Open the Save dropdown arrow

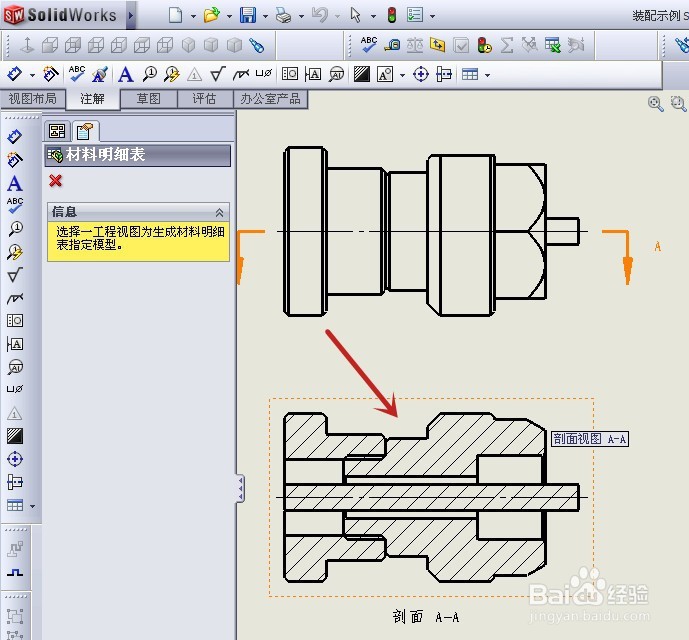pyautogui.click(x=265, y=16)
